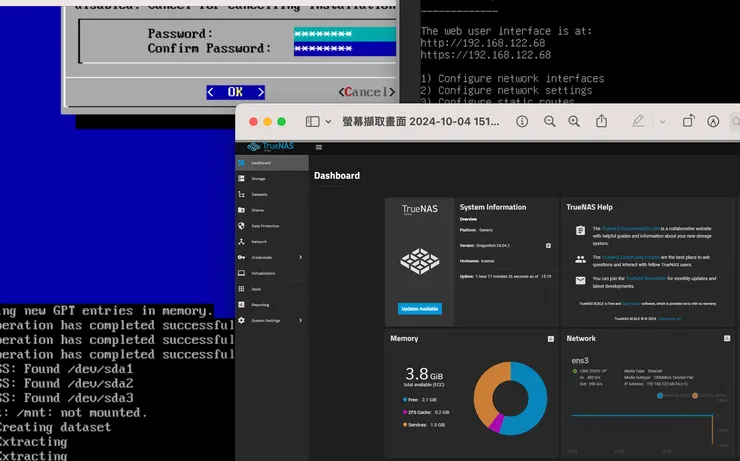The image size is (740, 461).
Task: Click the TrueNAS logo in the top bar
Action: [271, 146]
